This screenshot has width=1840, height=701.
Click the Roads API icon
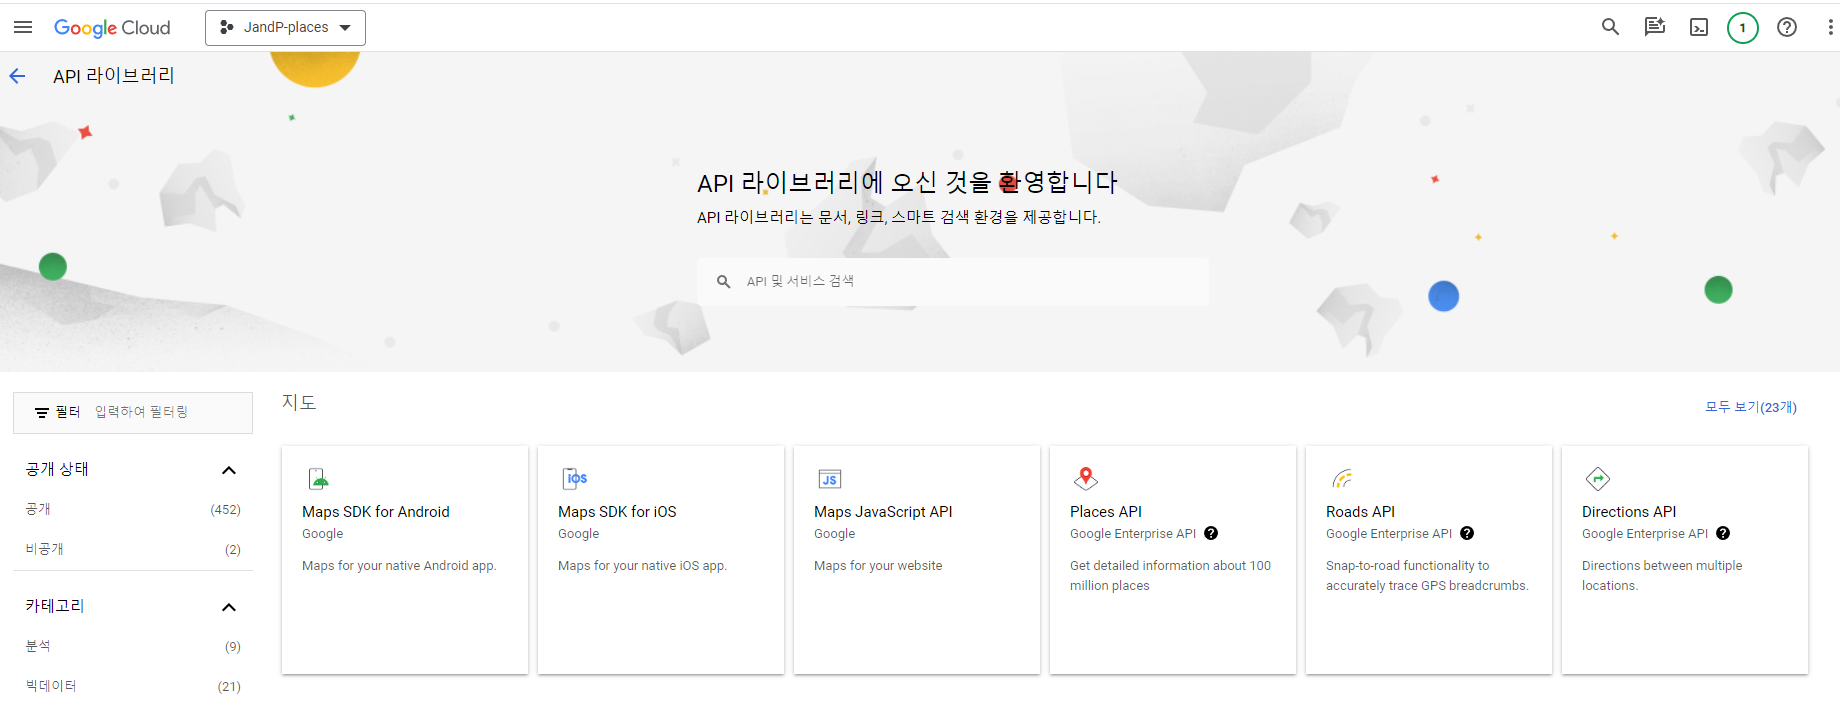[x=1342, y=478]
